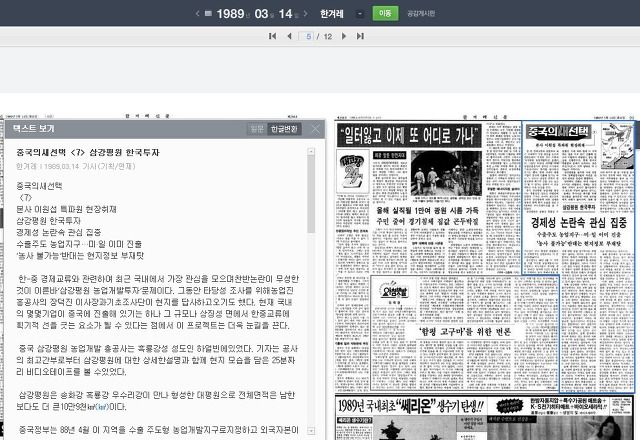Click the '올해 실직월 1만여 광원' subheadline
Image resolution: width=640 pixels, height=440 pixels.
tap(427, 211)
